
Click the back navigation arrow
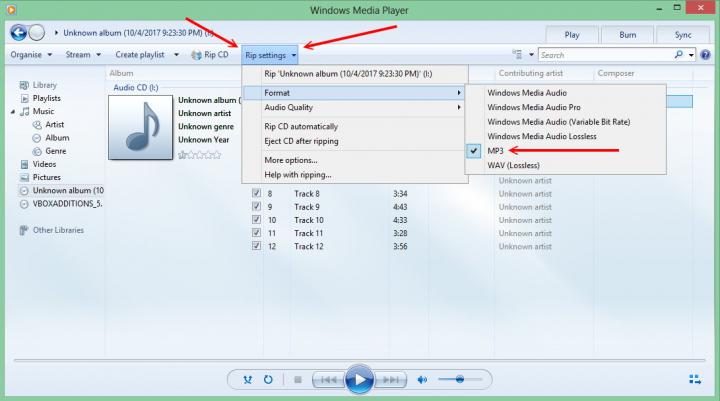point(19,33)
